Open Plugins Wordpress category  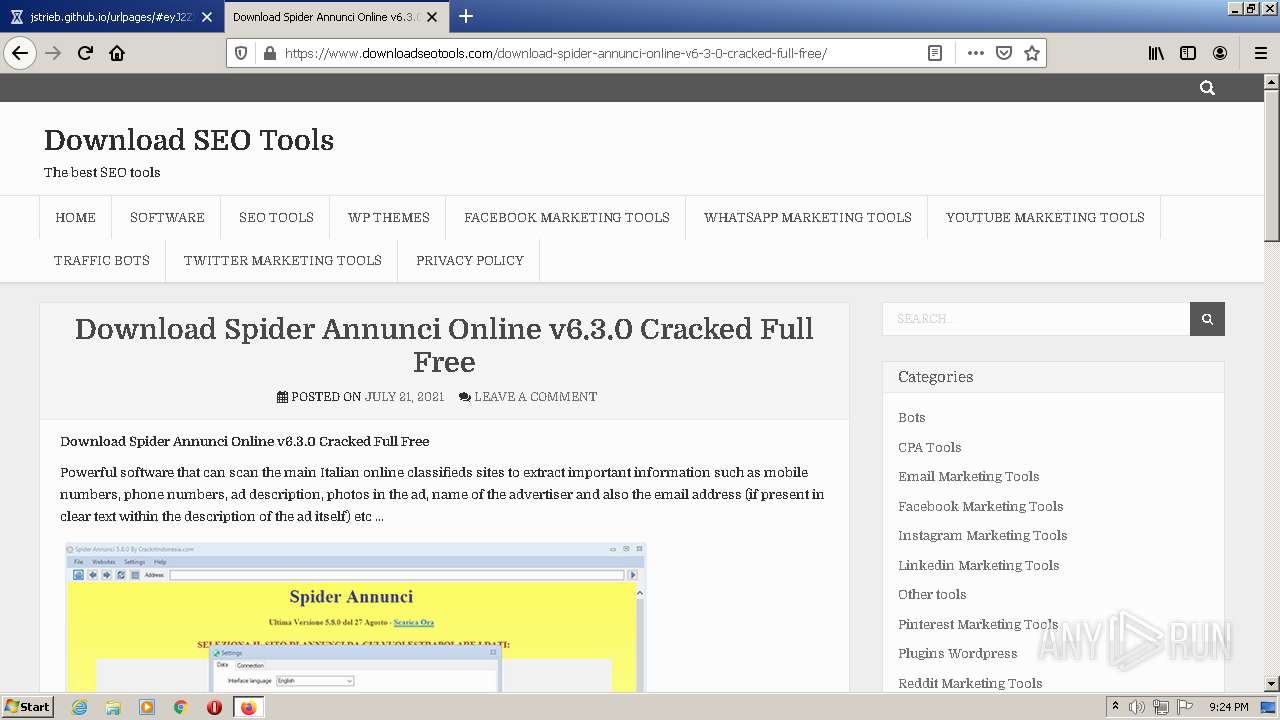(958, 653)
